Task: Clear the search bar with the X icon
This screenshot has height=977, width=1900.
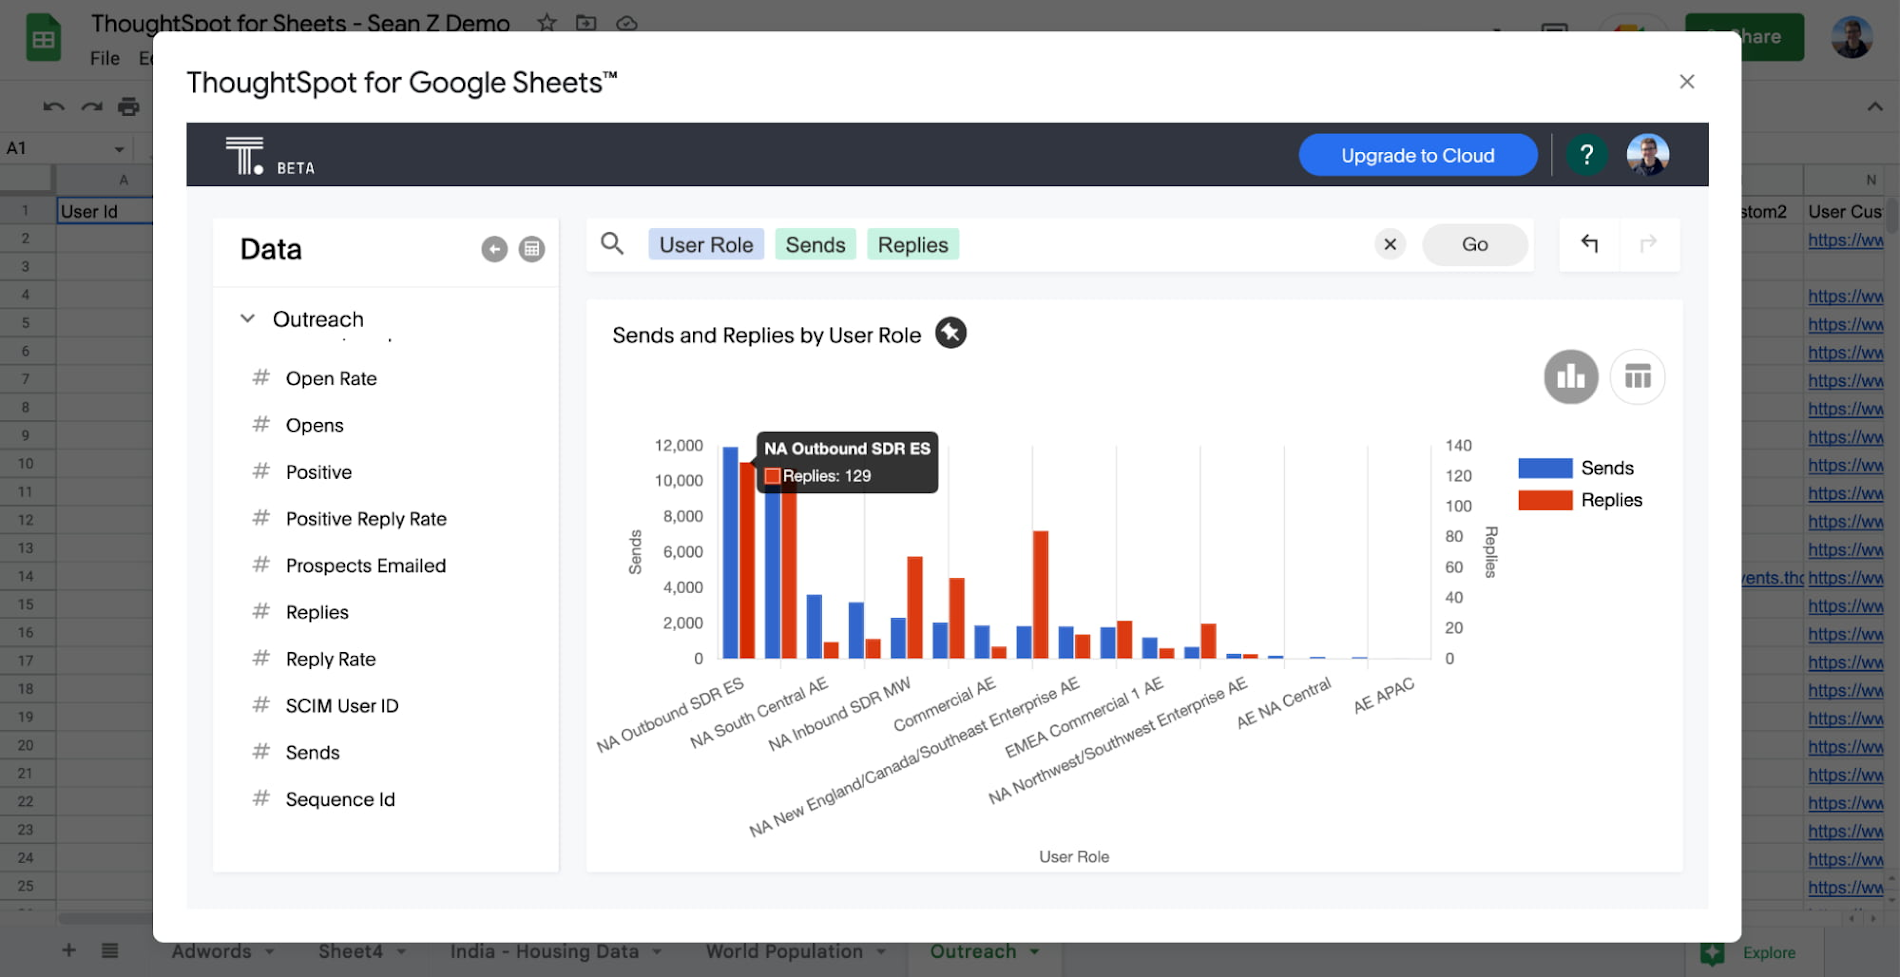Action: (1390, 244)
